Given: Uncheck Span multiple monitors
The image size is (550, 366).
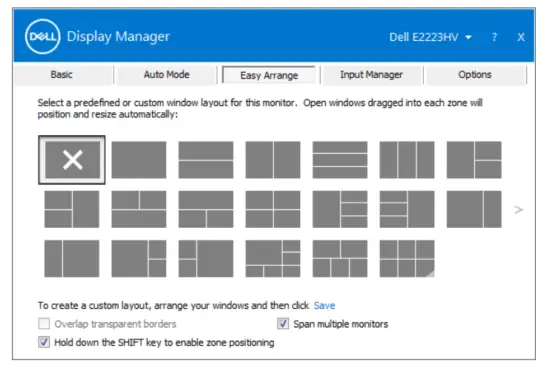Looking at the screenshot, I should (x=283, y=324).
